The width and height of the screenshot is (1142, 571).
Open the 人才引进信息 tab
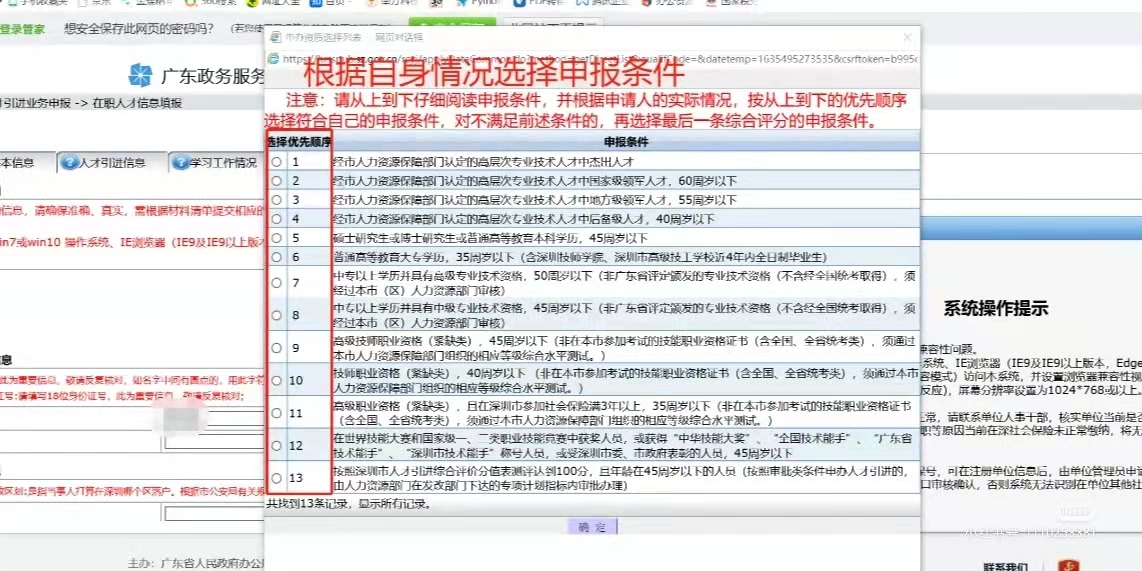(x=112, y=162)
